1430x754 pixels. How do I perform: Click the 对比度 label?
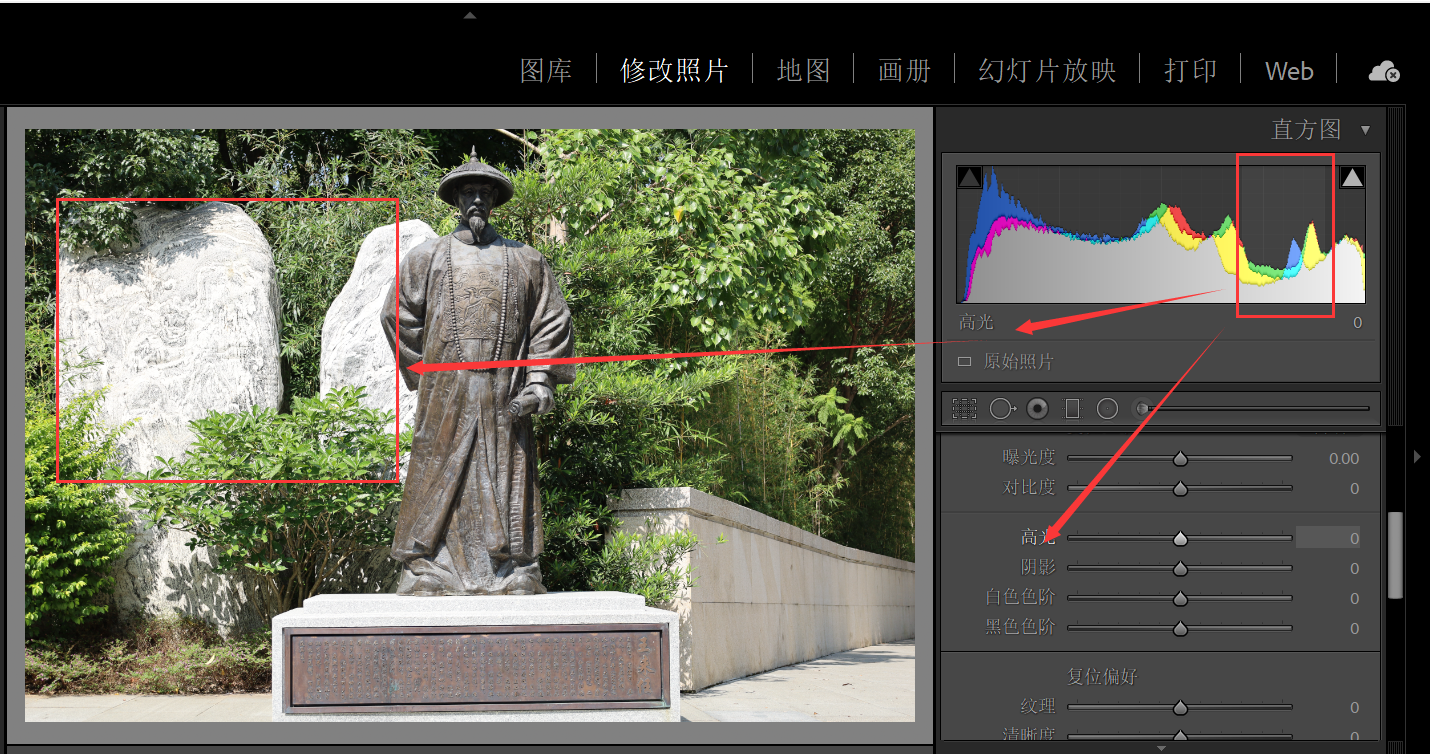coord(1029,487)
